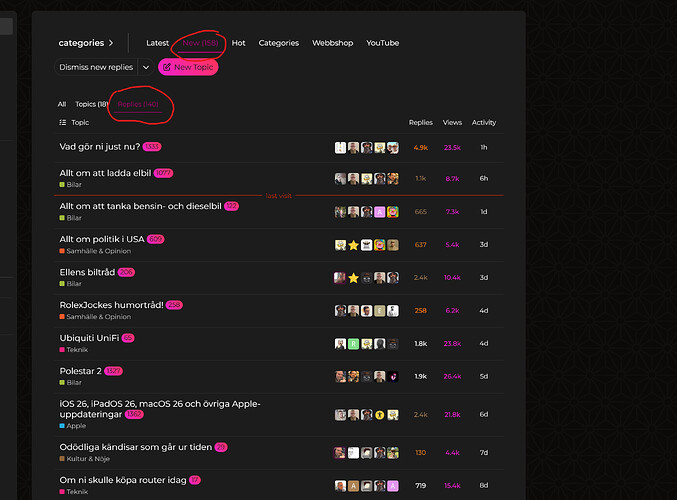Open topic Ubiquiti UniFi
The height and width of the screenshot is (500, 677).
coord(89,338)
